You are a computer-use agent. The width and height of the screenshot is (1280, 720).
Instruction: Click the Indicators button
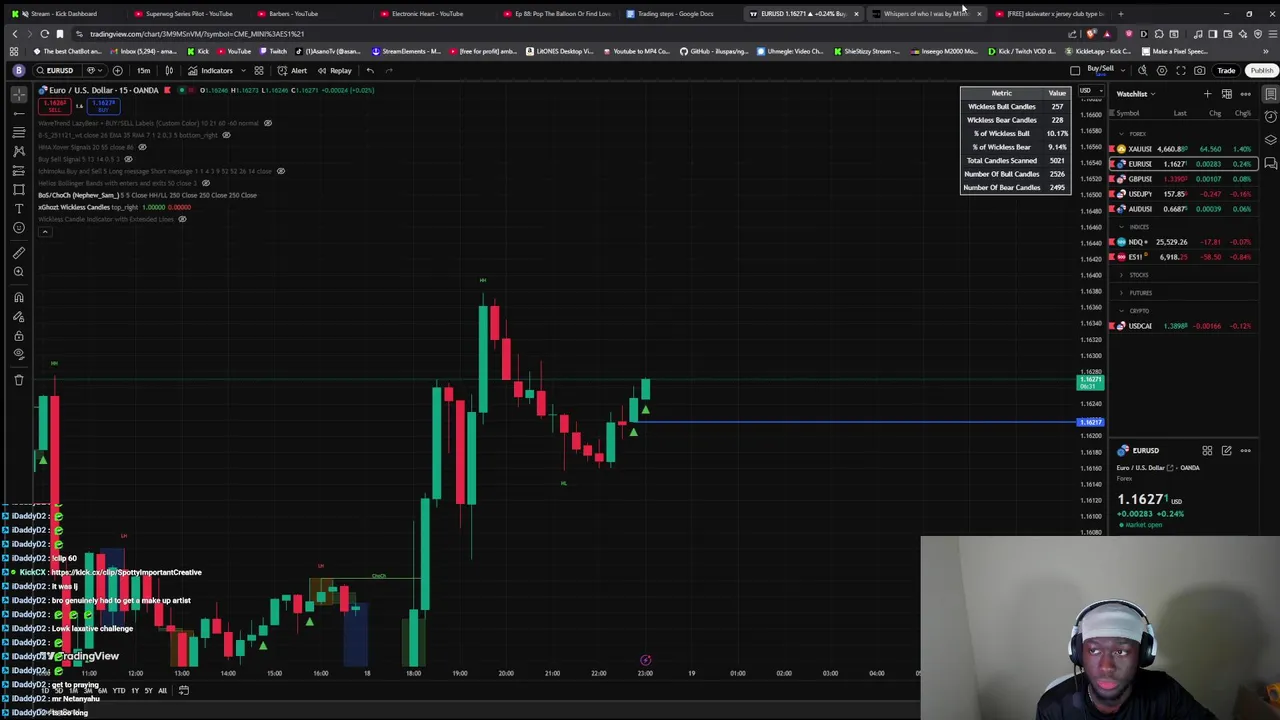point(210,70)
